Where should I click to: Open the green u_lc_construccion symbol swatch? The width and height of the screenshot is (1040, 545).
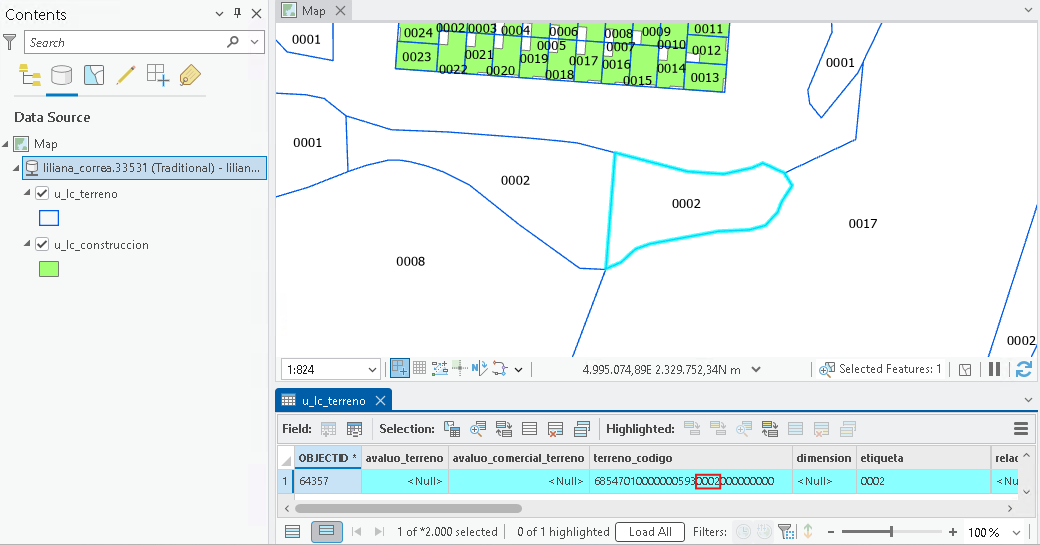coord(49,269)
